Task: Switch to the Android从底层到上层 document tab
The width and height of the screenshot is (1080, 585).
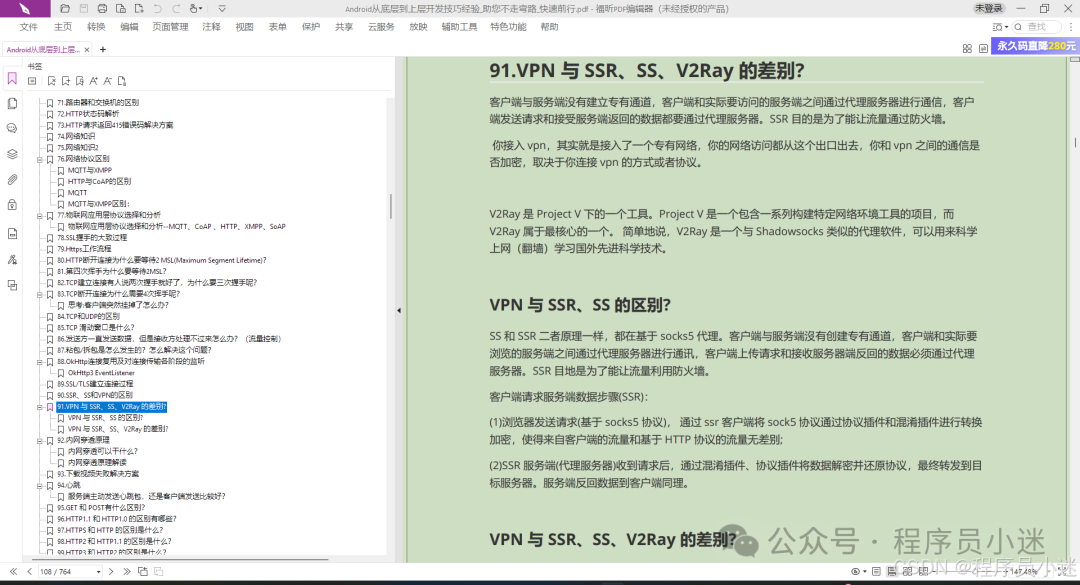Action: [x=43, y=50]
